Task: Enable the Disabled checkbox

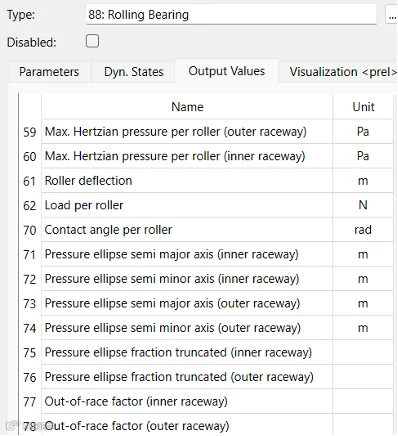Action: (92, 41)
